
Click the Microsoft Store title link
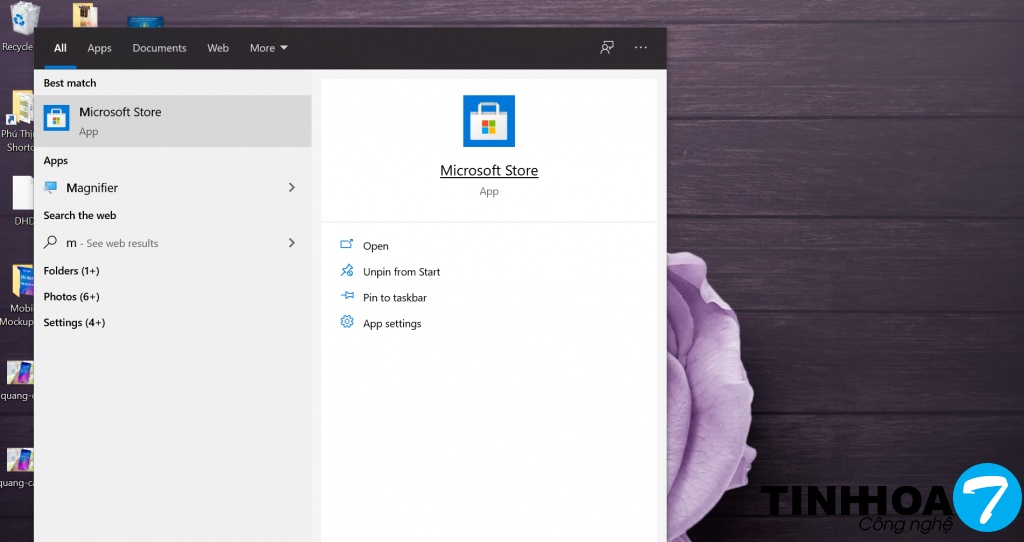coord(489,171)
